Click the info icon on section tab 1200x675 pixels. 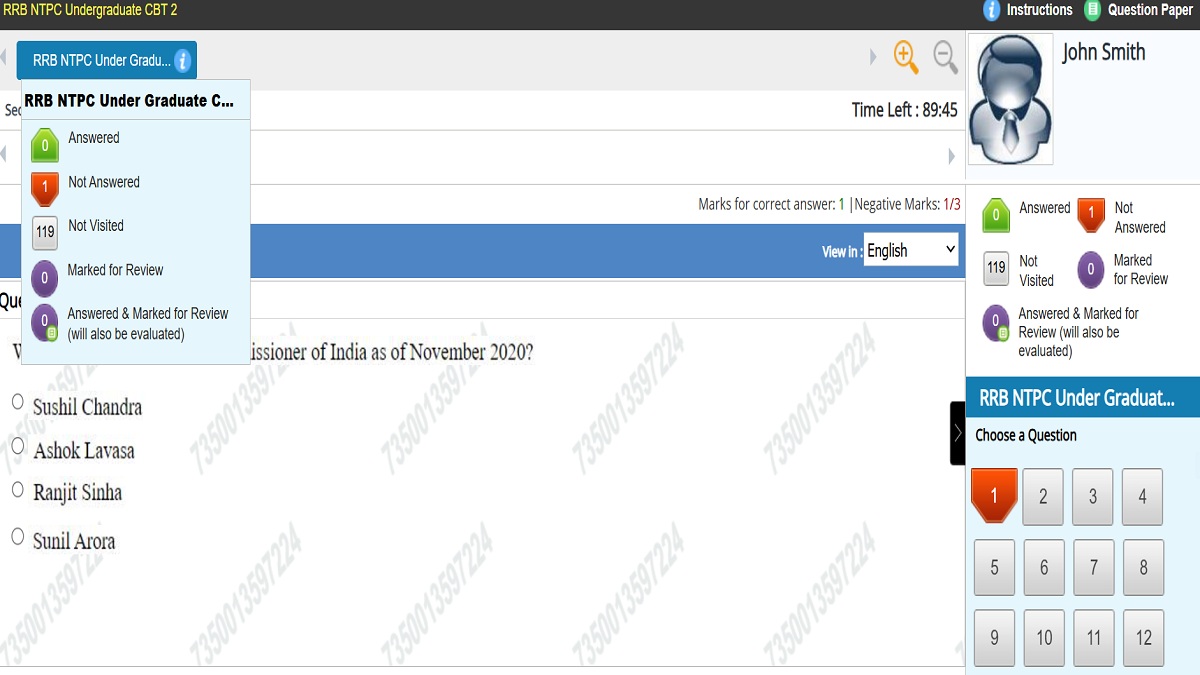pos(183,61)
